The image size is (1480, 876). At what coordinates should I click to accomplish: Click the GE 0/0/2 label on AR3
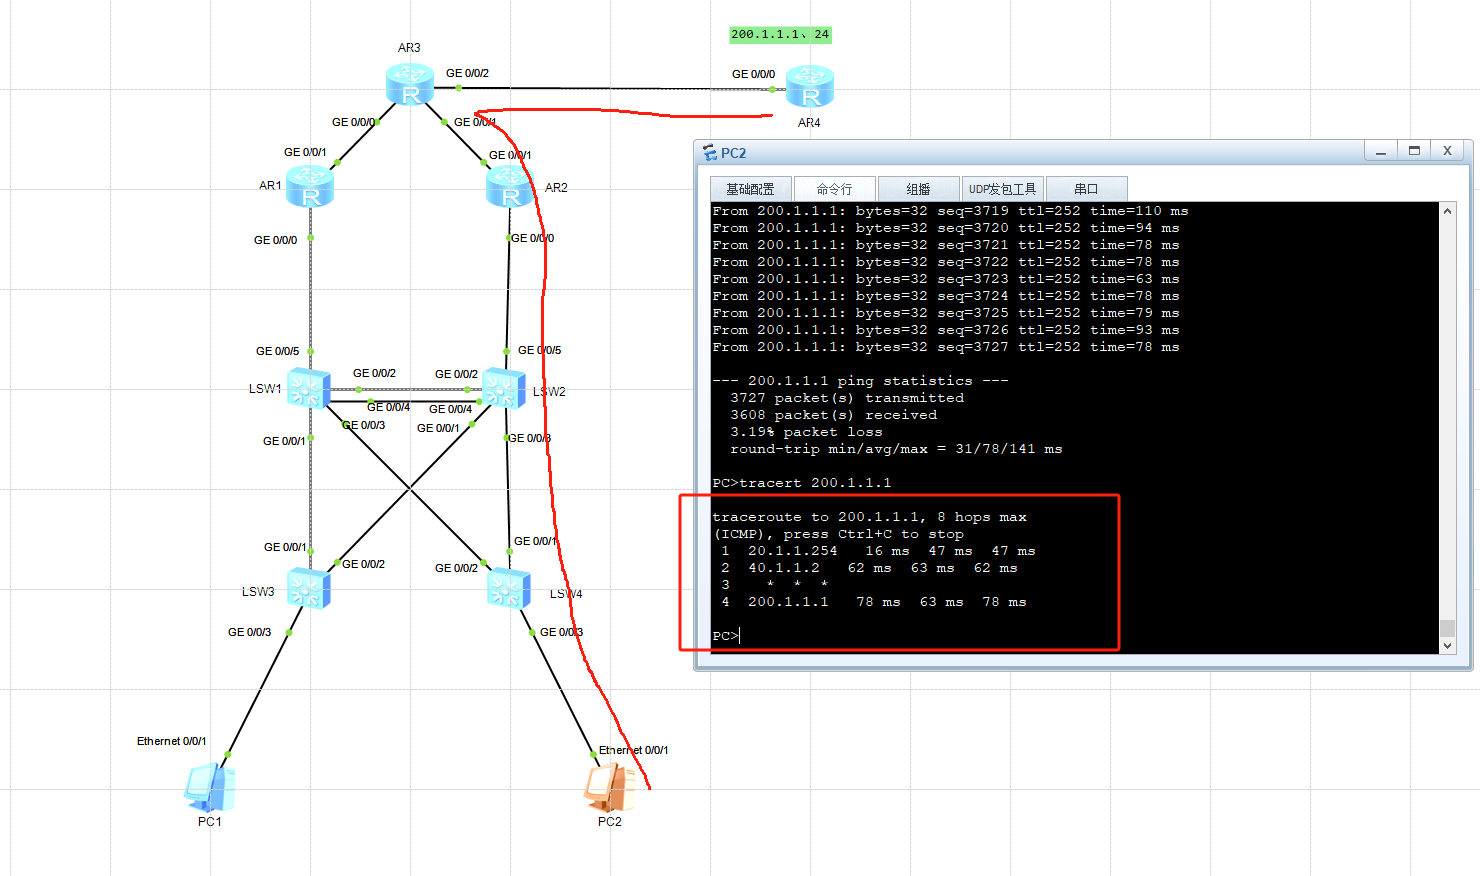click(467, 74)
